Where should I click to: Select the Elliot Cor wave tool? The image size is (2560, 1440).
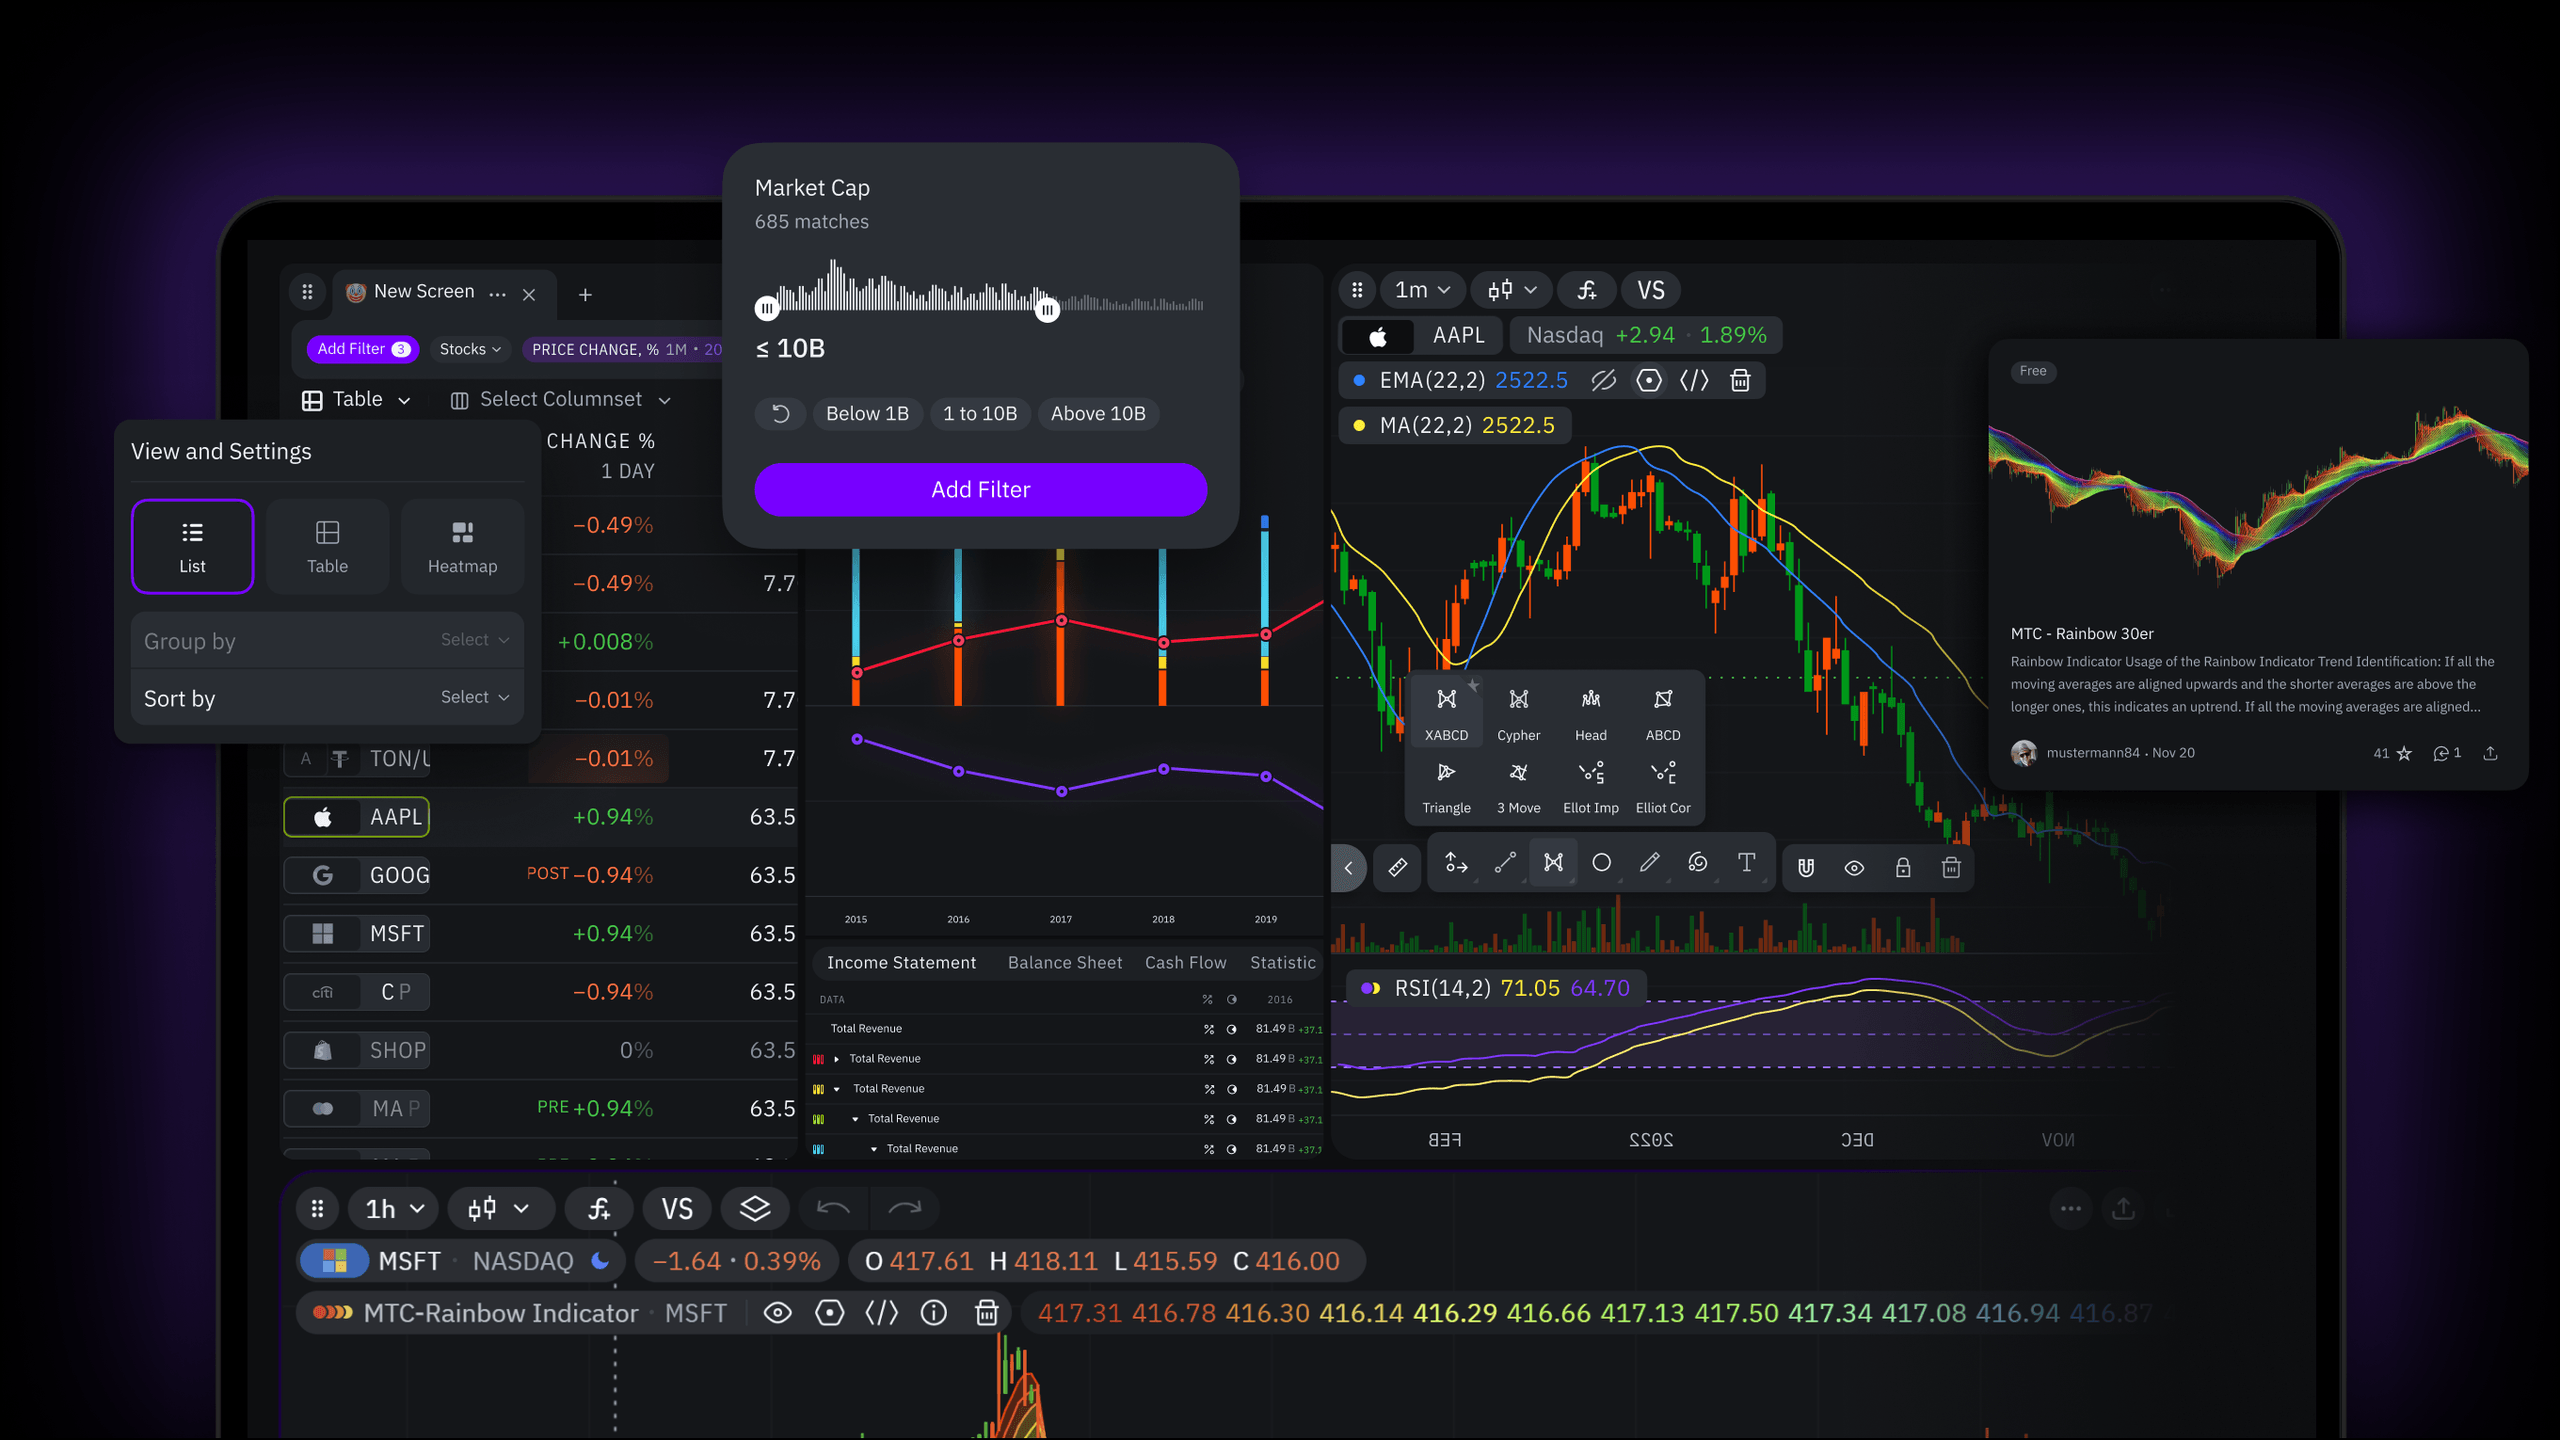(x=1662, y=787)
